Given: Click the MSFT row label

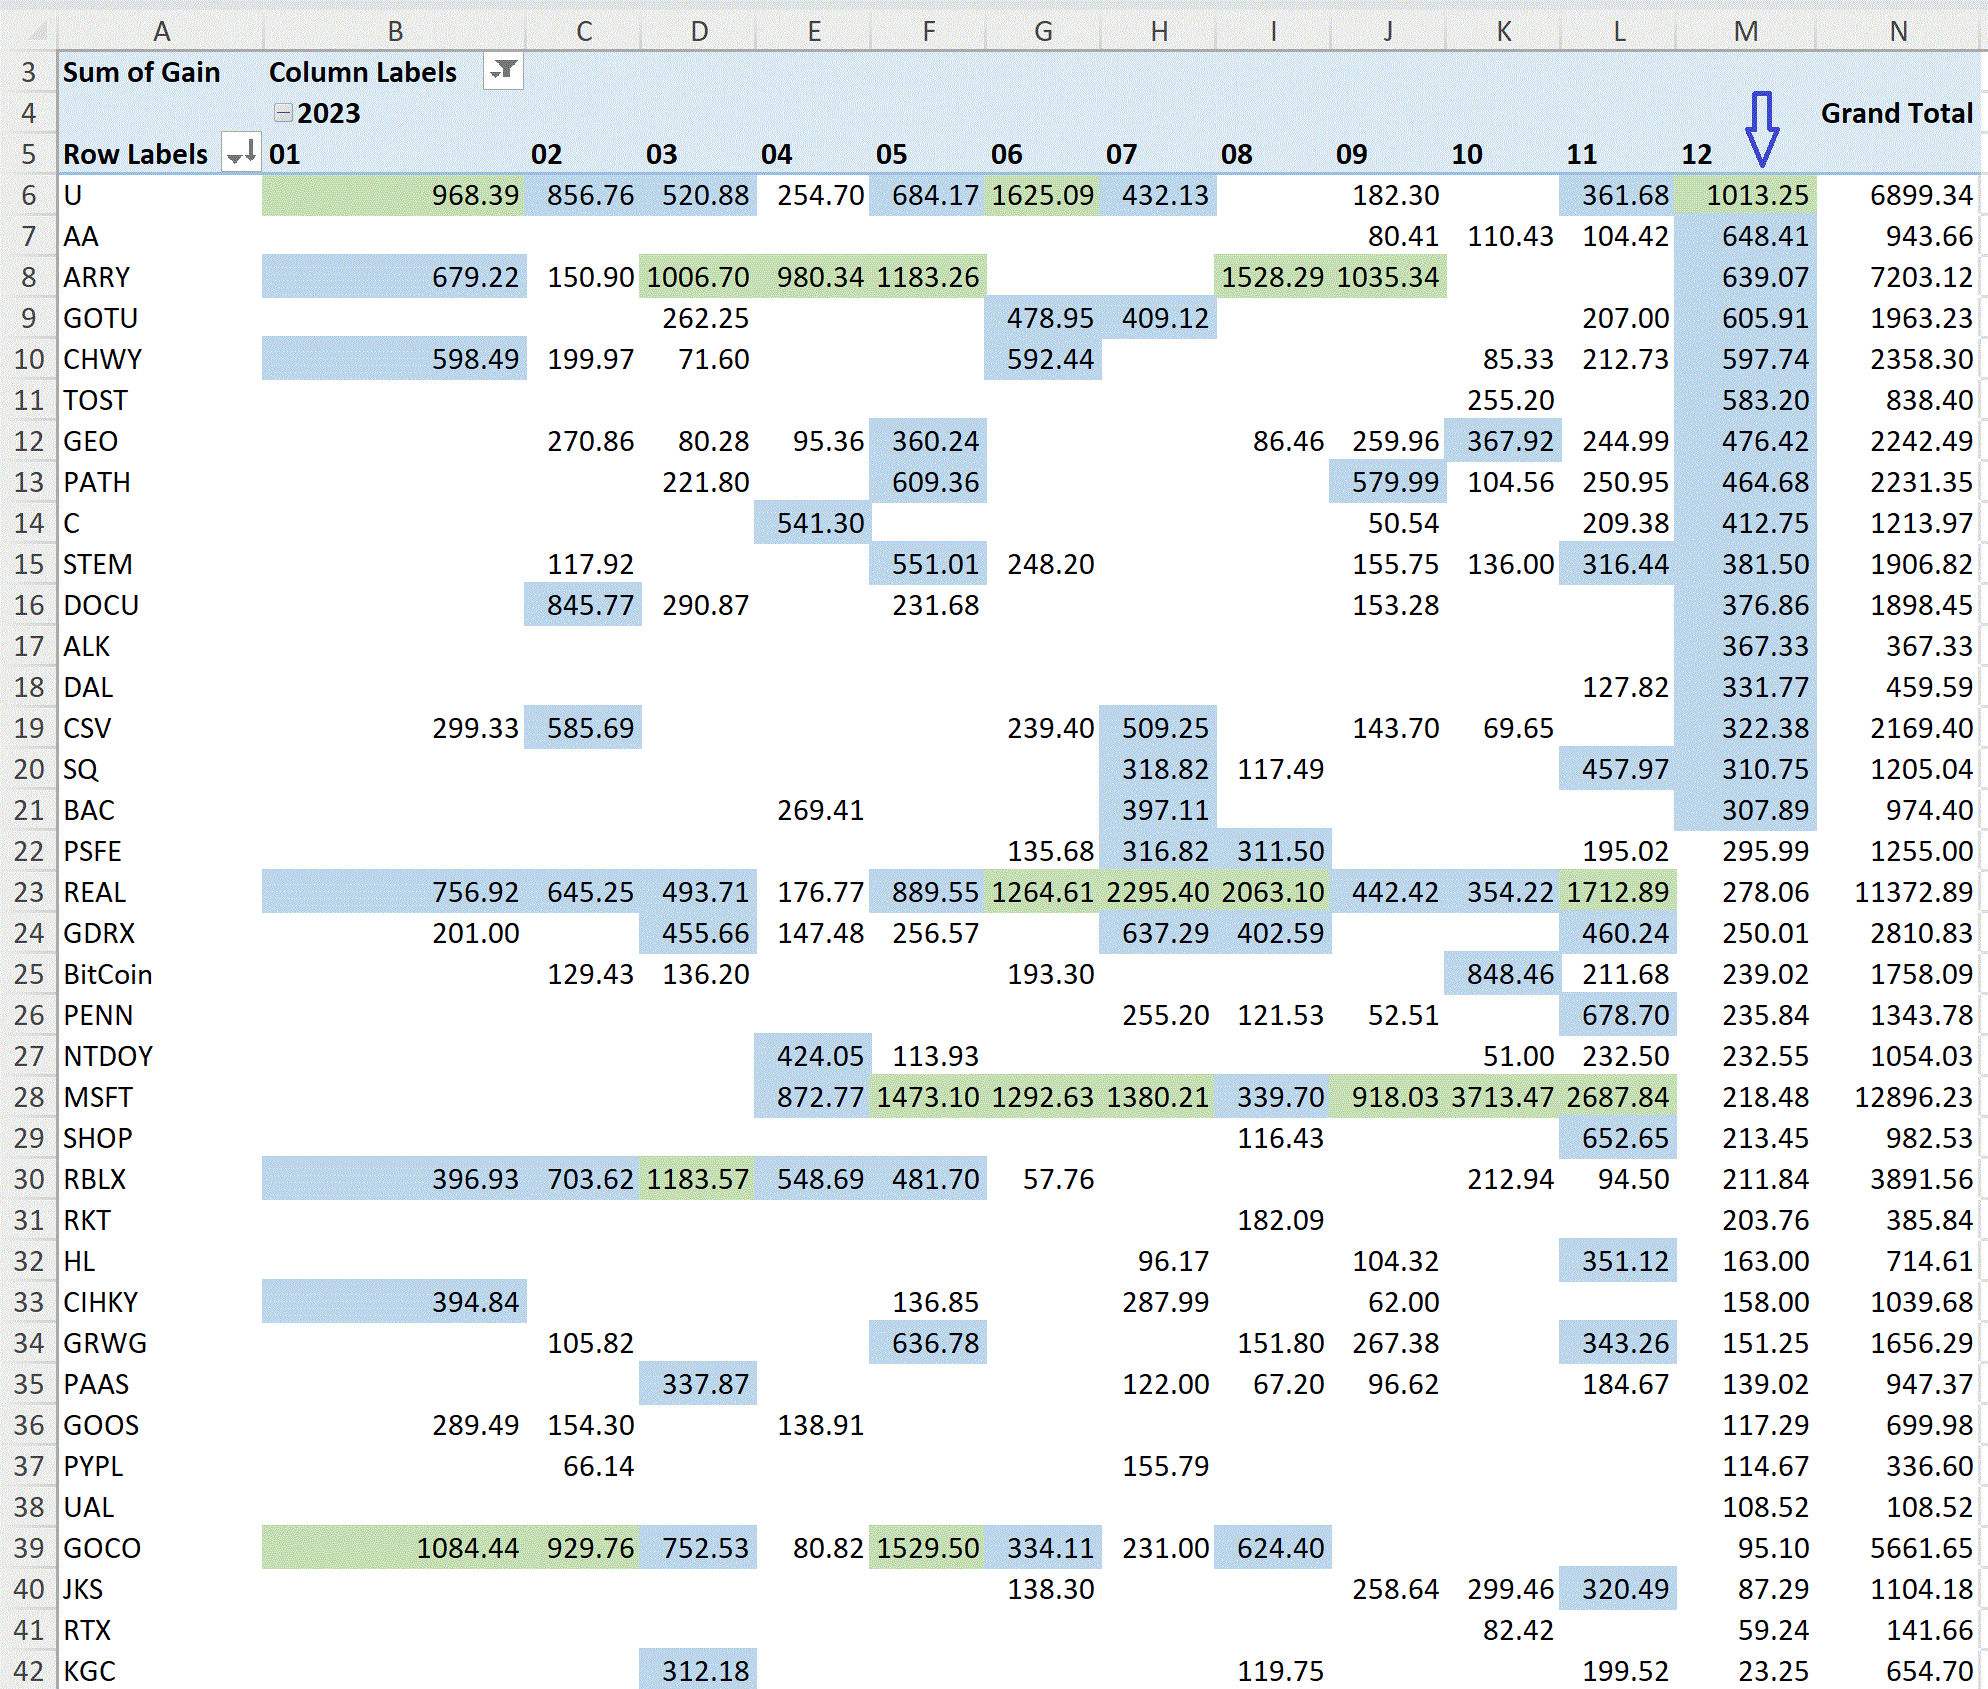Looking at the screenshot, I should (98, 1097).
